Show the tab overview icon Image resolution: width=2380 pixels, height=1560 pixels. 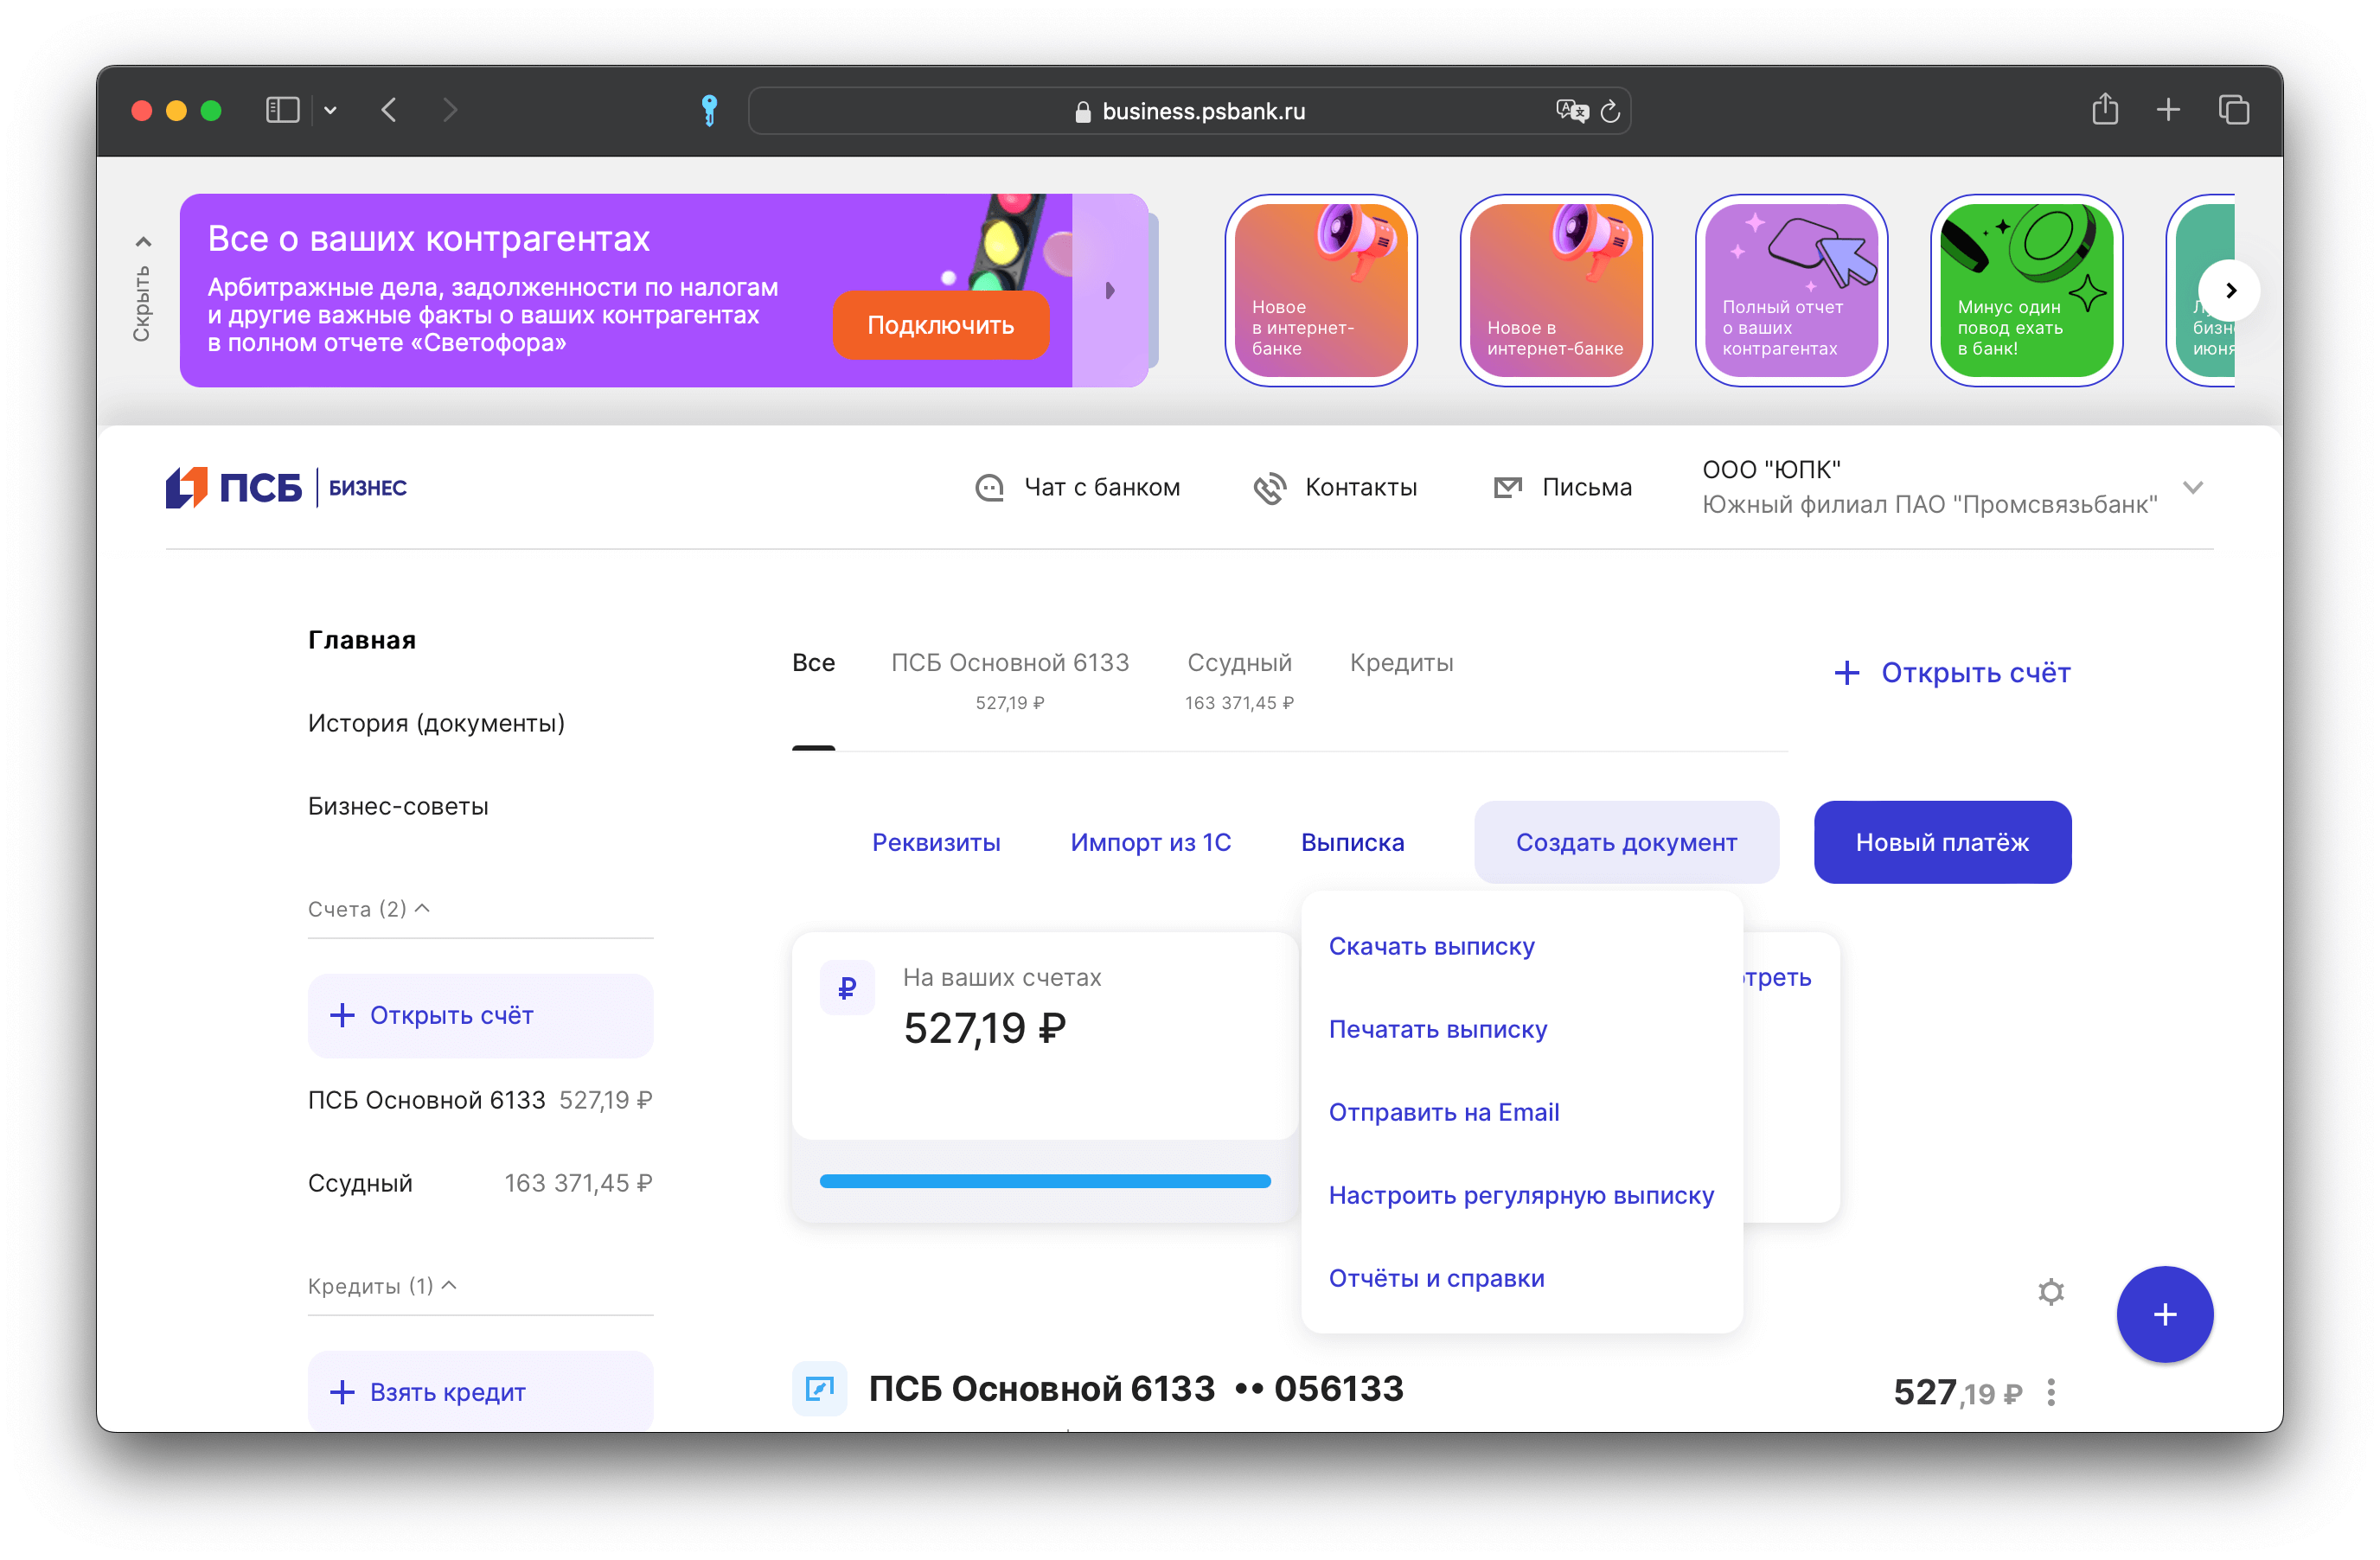pyautogui.click(x=2233, y=110)
